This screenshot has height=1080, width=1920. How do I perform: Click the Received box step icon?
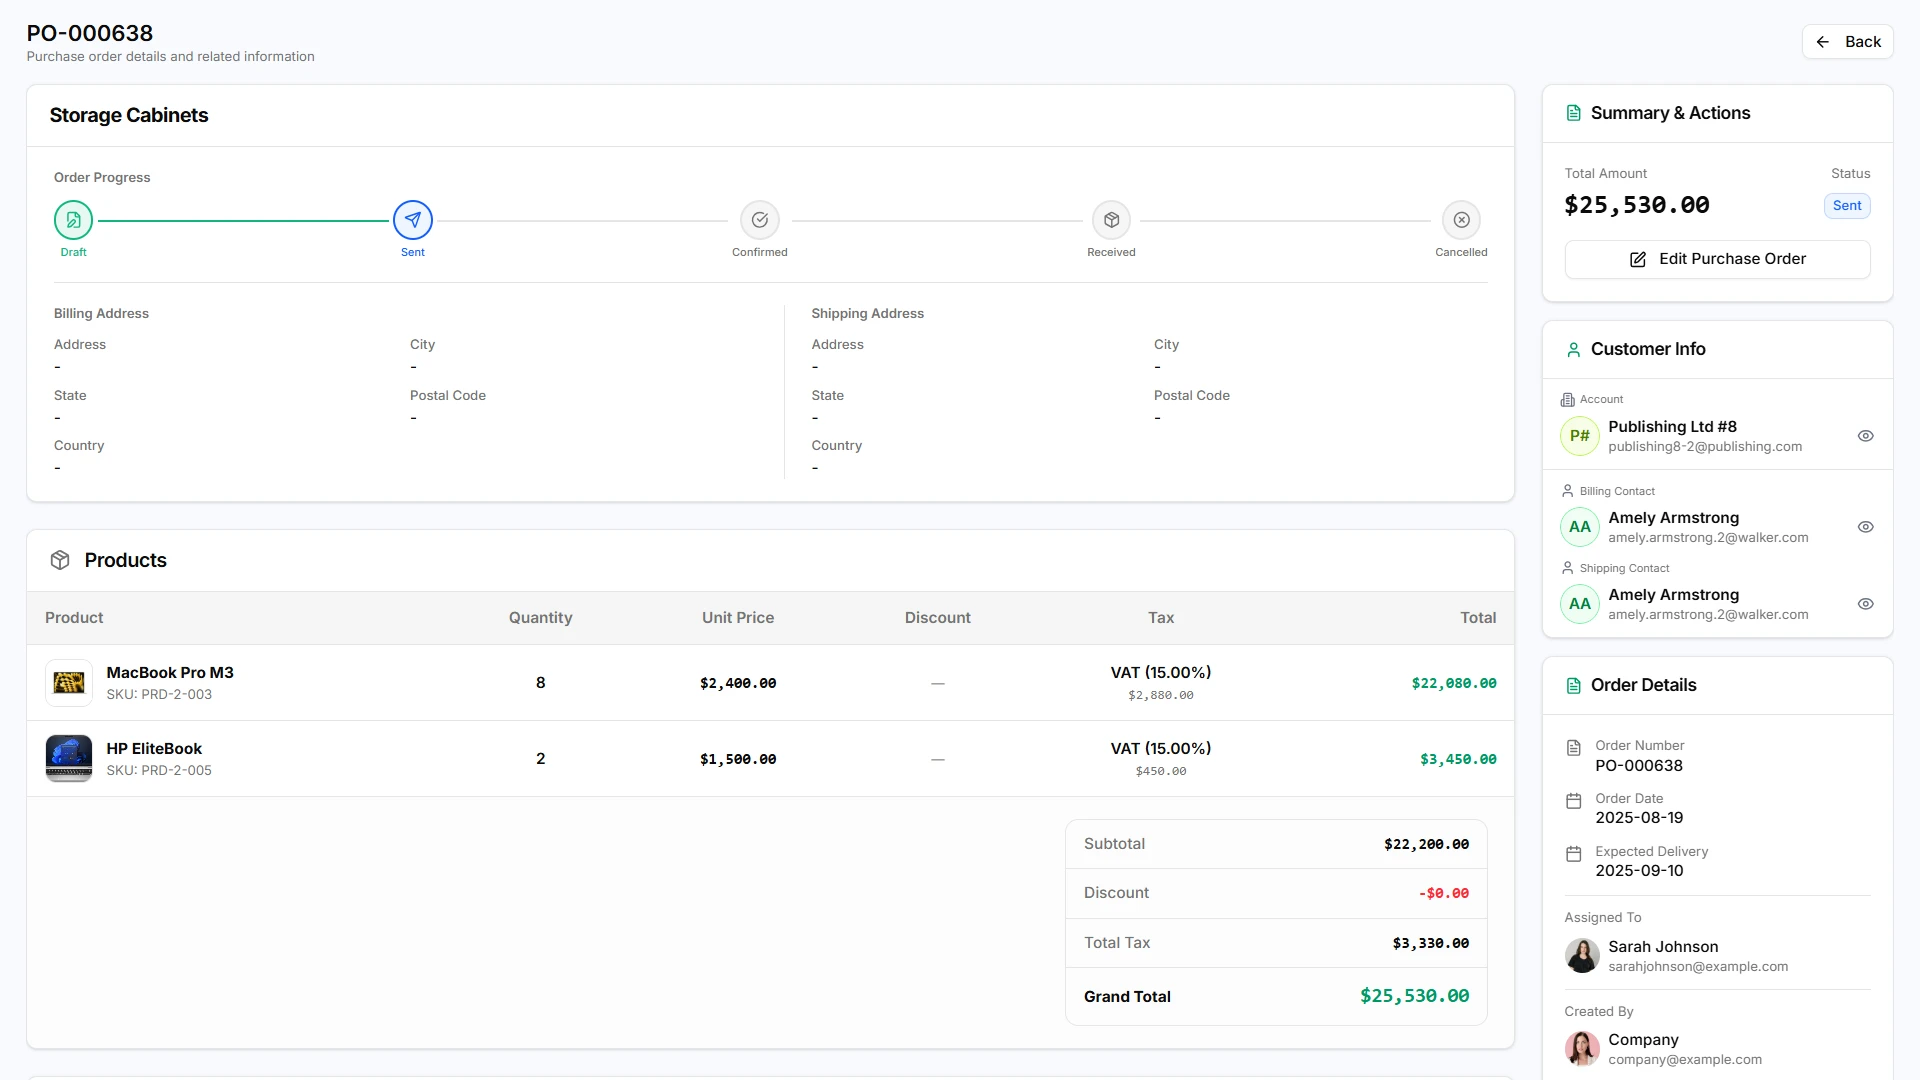1111,220
